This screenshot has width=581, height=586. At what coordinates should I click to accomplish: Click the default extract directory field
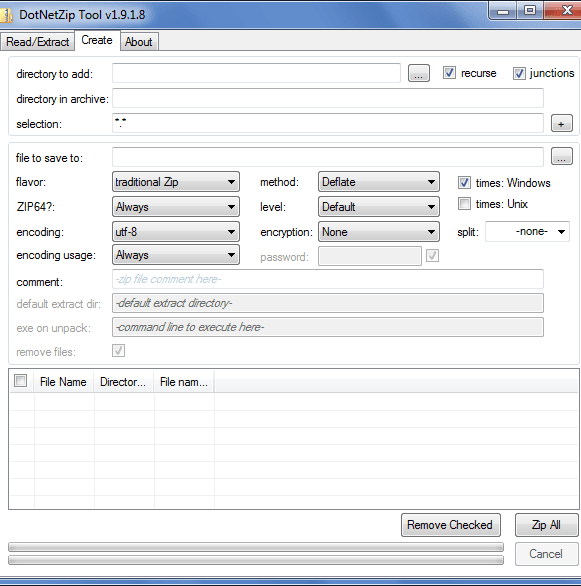[x=328, y=303]
